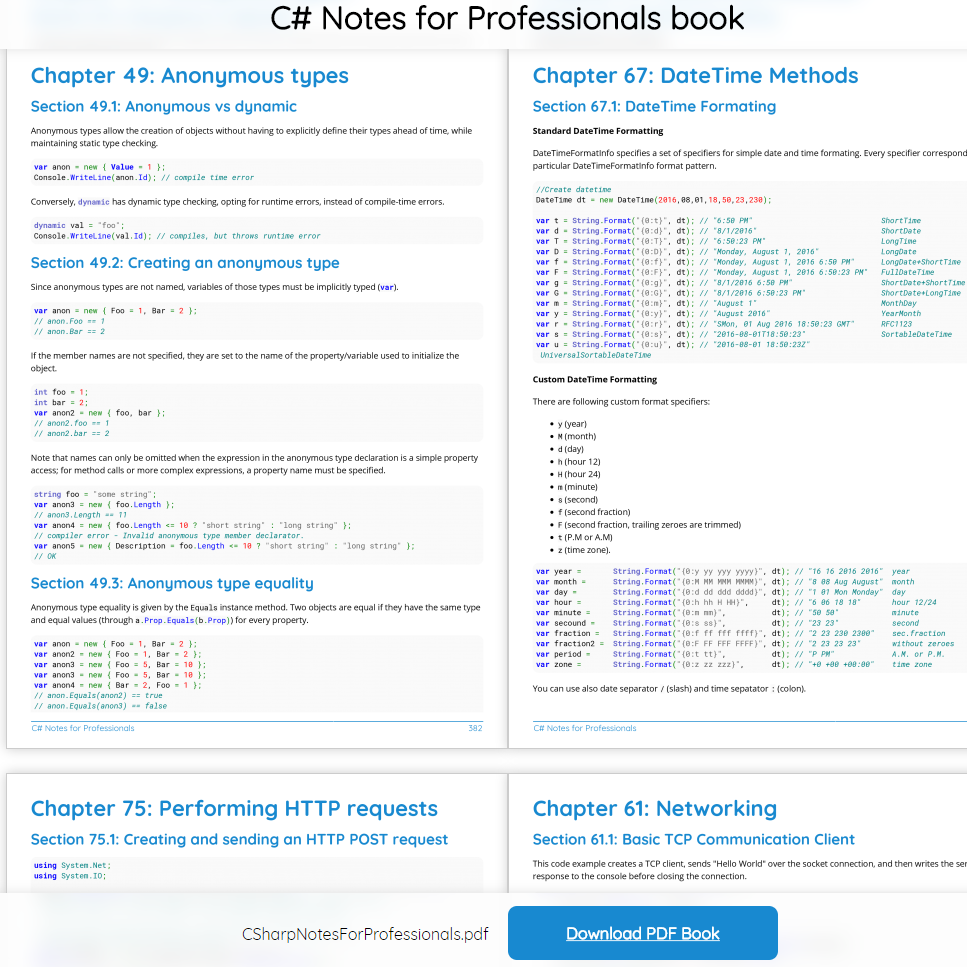Click the C# Notes for Professionals footer link
The height and width of the screenshot is (967, 967).
(82, 728)
